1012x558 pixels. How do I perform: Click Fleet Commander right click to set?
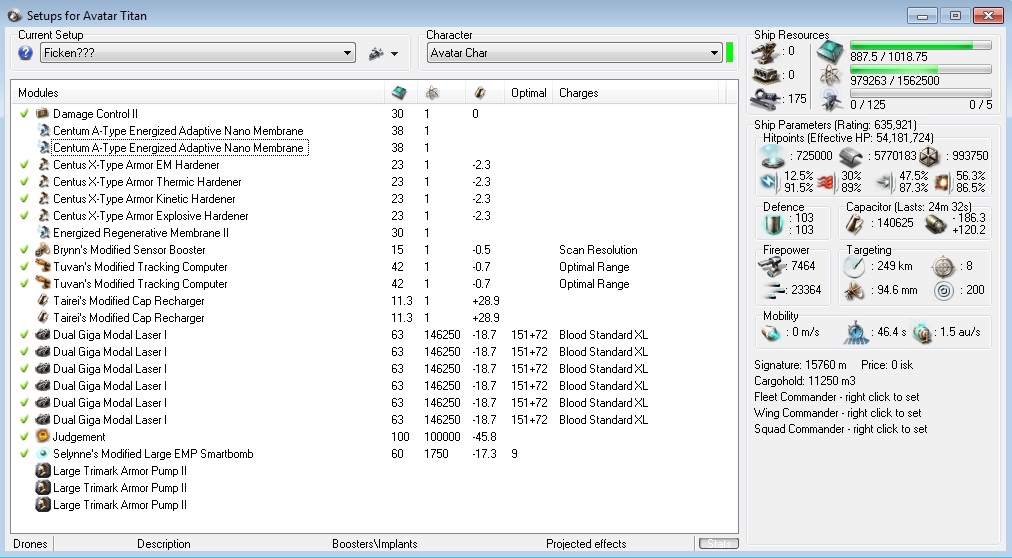point(836,397)
